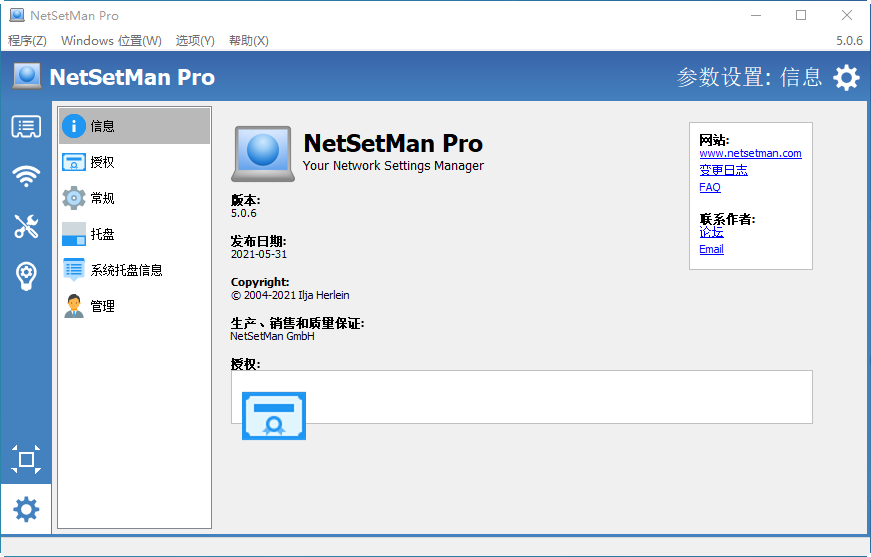Screen dimensions: 871x557
Task: Open the 选项(Y) menu
Action: pos(195,41)
